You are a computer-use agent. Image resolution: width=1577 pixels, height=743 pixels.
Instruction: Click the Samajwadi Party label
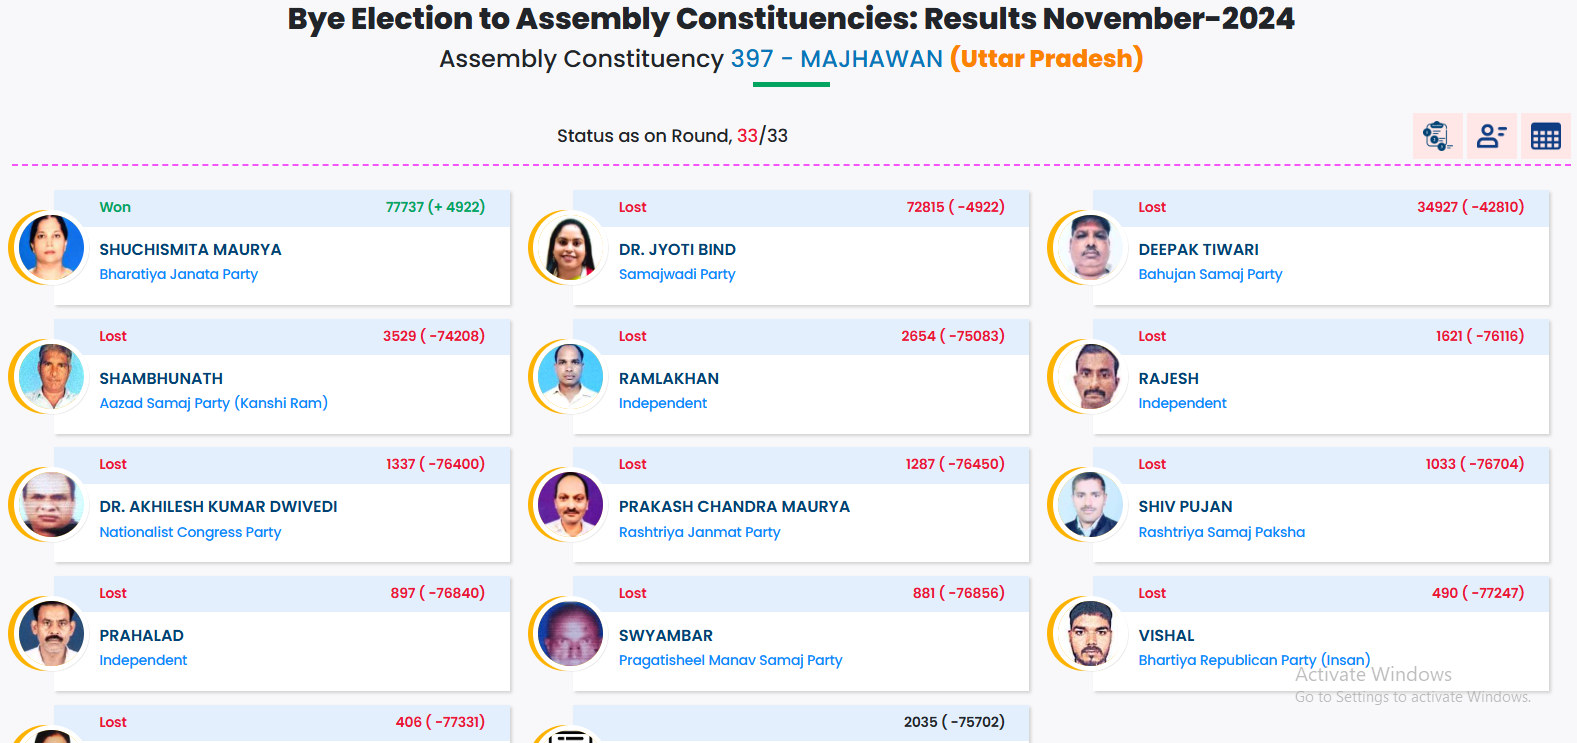pos(677,274)
